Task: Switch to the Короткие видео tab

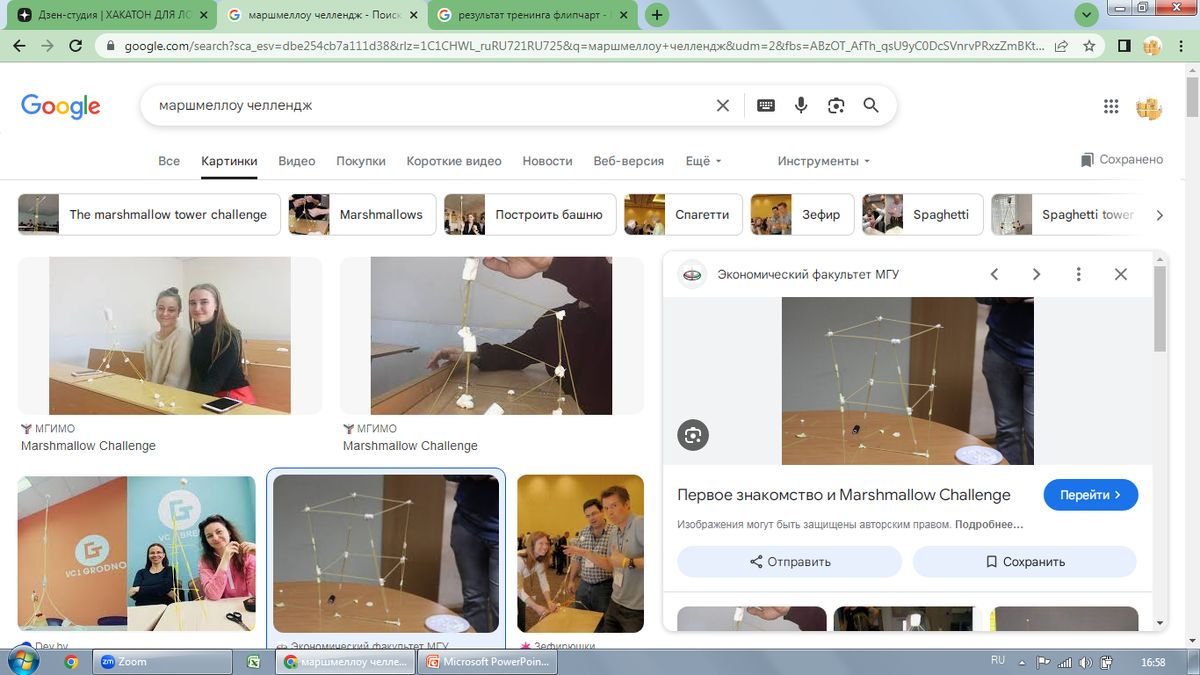Action: [454, 161]
